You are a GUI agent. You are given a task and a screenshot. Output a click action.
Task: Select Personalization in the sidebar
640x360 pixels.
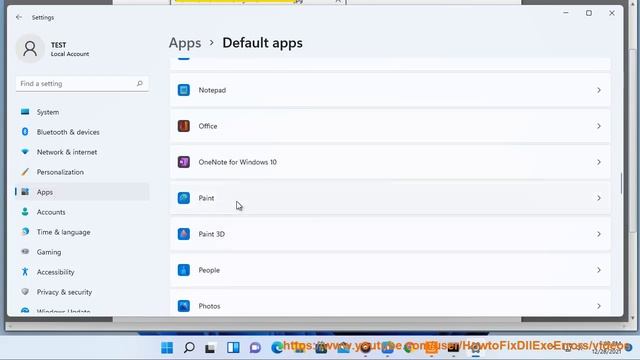[x=82, y=172]
